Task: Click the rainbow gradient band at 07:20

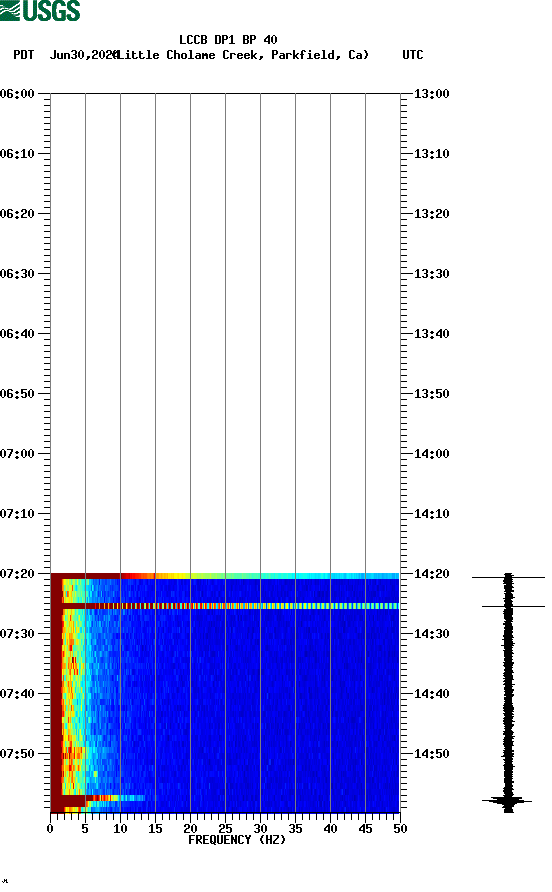Action: click(225, 576)
